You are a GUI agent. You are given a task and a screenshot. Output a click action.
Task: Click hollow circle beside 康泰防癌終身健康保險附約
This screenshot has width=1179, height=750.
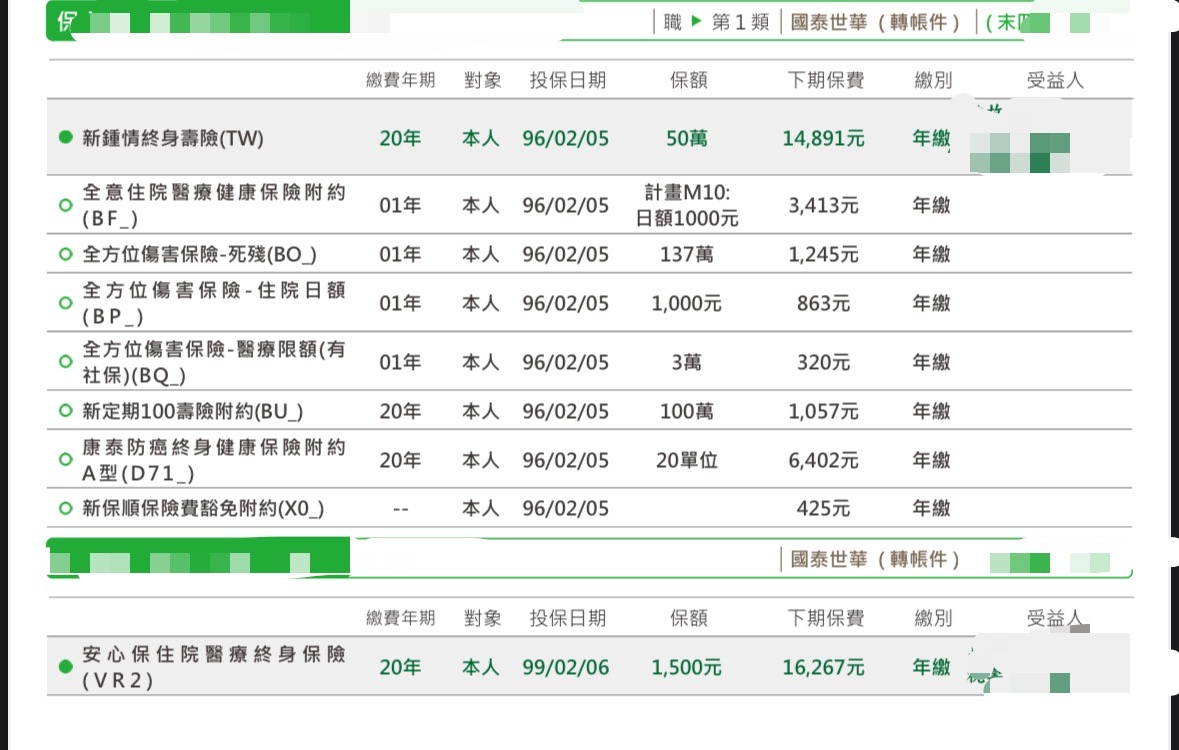[x=66, y=460]
